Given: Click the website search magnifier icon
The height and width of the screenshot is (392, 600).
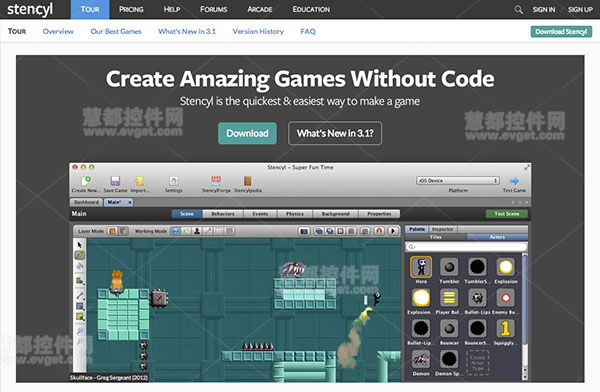Looking at the screenshot, I should [518, 10].
